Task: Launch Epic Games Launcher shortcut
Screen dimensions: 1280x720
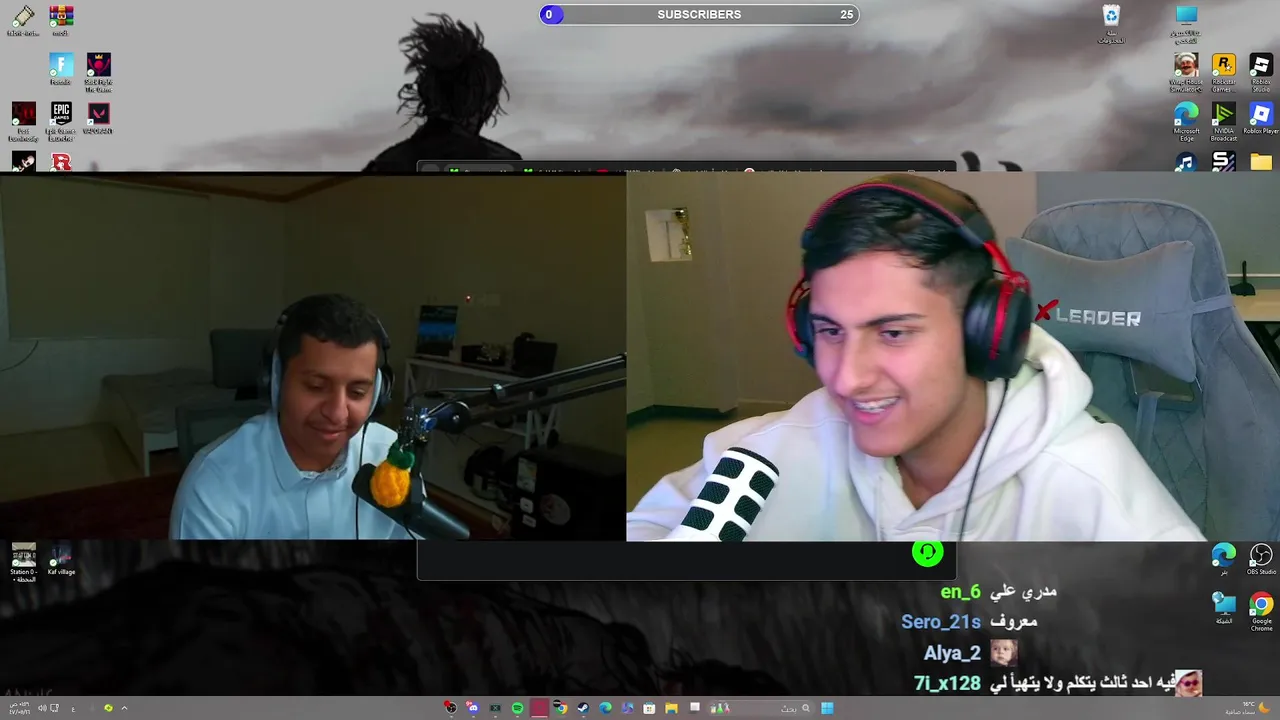Action: click(61, 119)
